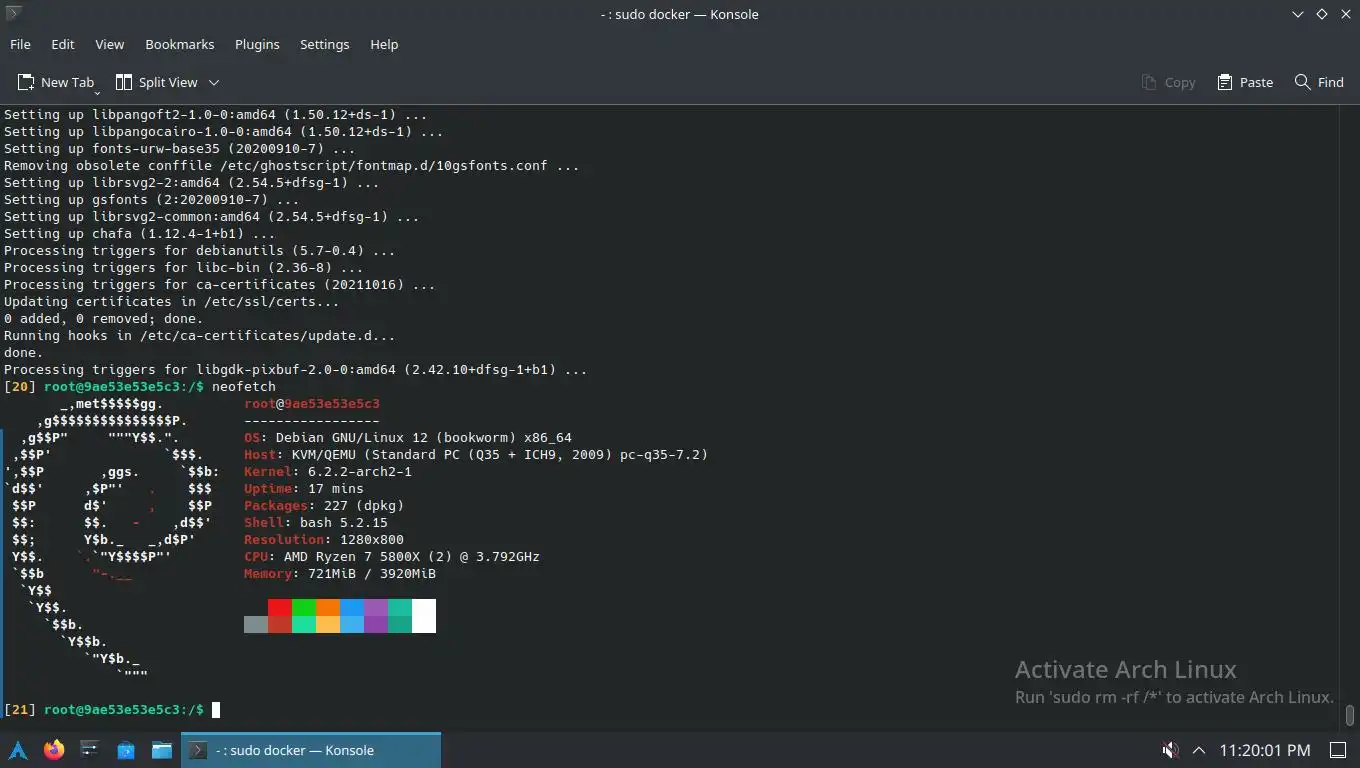The height and width of the screenshot is (768, 1360).
Task: Open the Help menu
Action: click(x=384, y=44)
